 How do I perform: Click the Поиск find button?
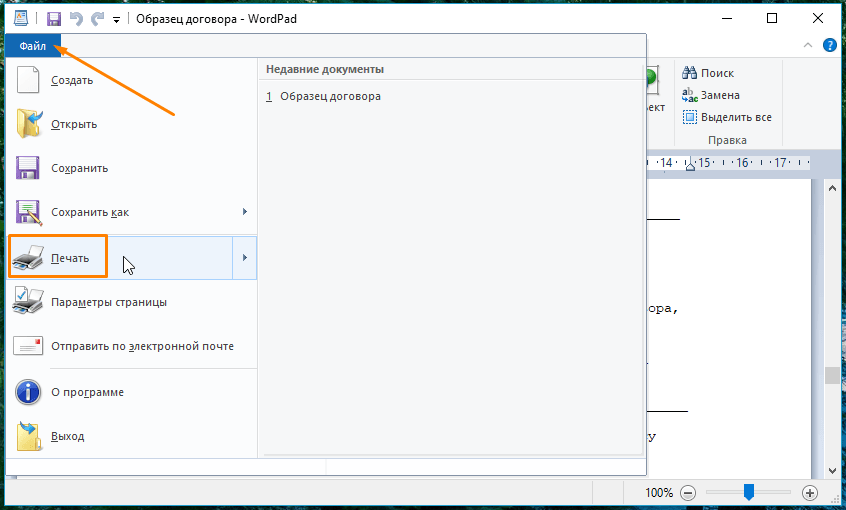pyautogui.click(x=708, y=73)
